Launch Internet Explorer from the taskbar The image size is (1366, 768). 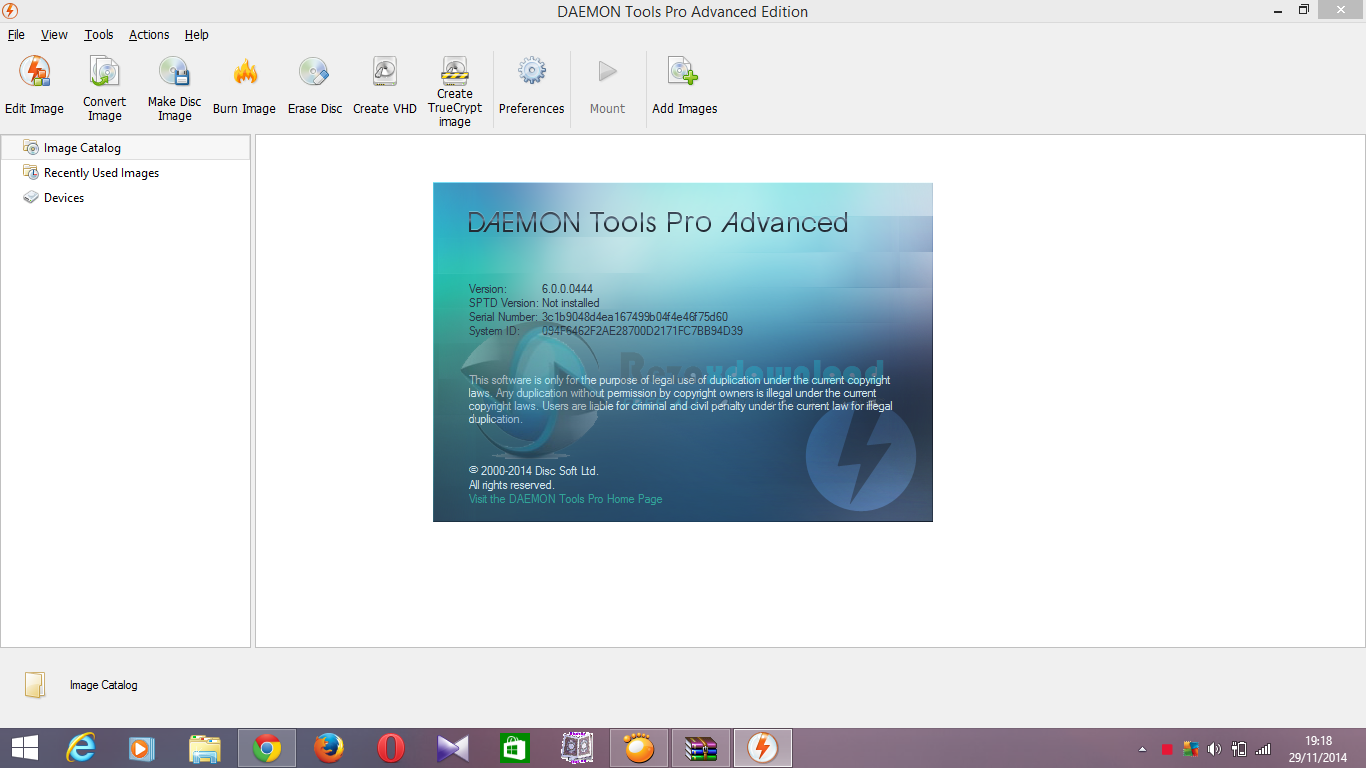80,748
